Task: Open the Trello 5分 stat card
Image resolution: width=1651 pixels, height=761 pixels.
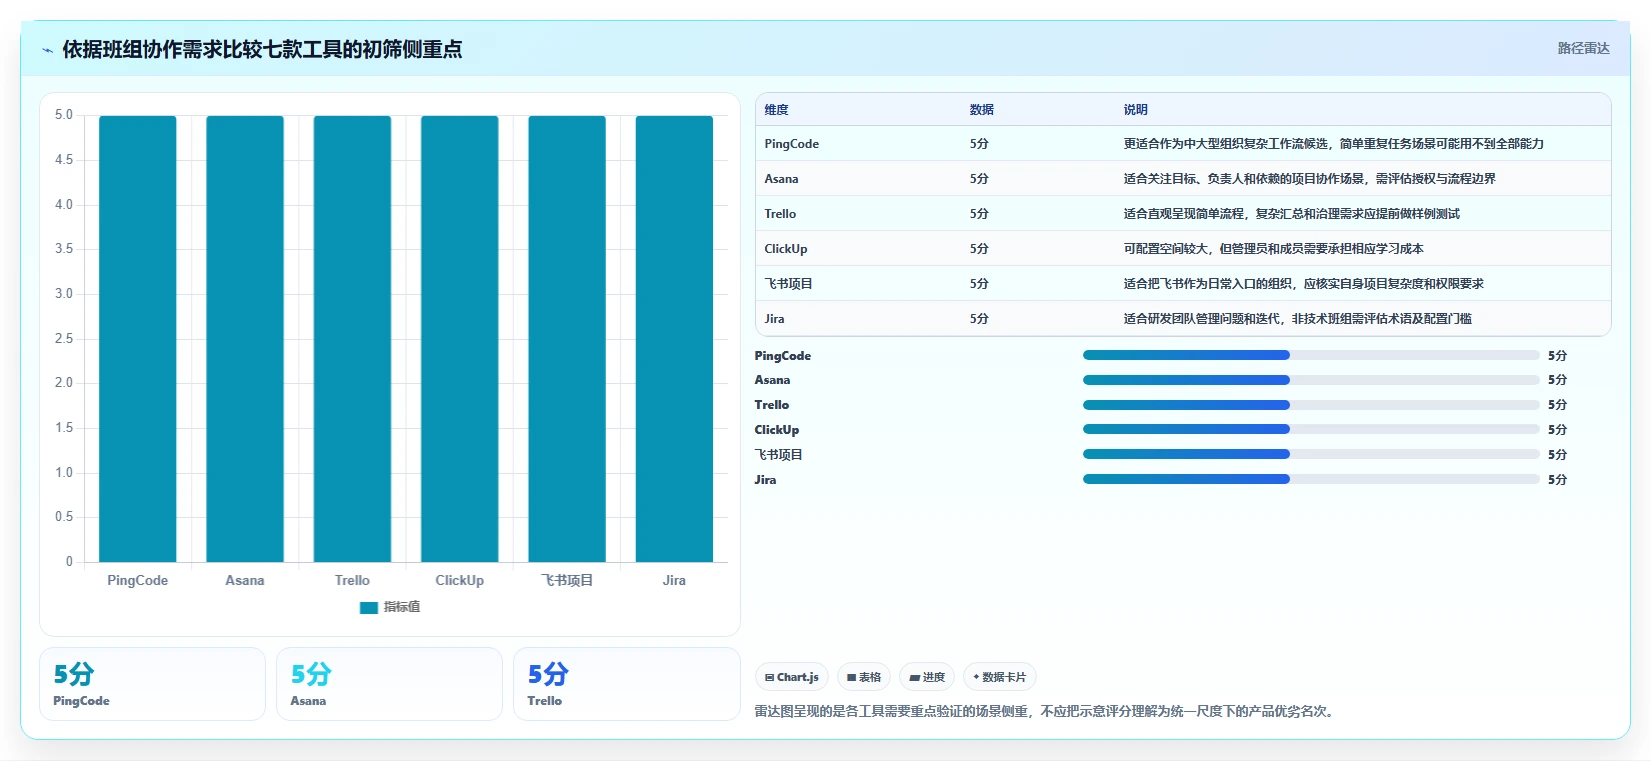Action: (626, 684)
